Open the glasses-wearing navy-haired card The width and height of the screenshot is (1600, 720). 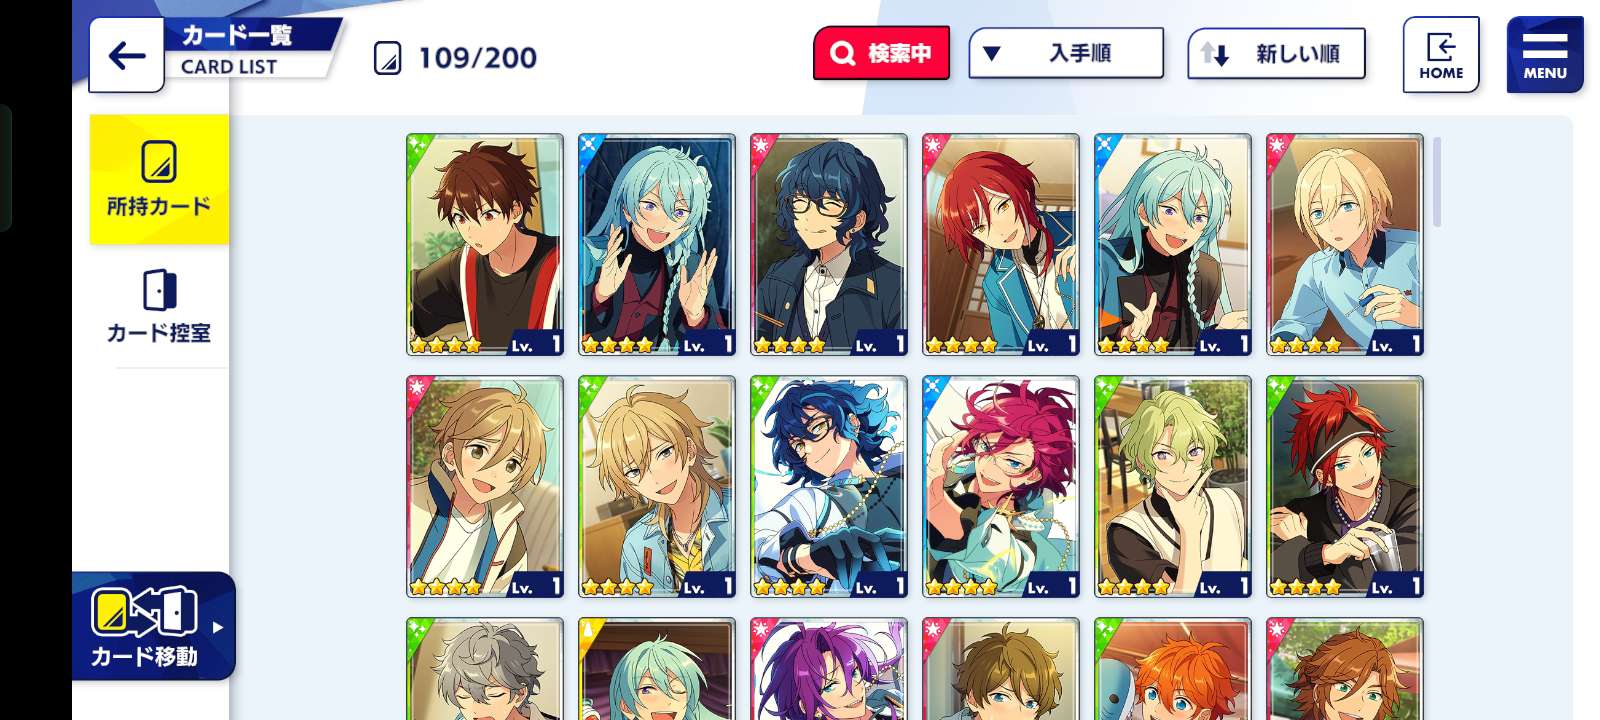pos(829,245)
